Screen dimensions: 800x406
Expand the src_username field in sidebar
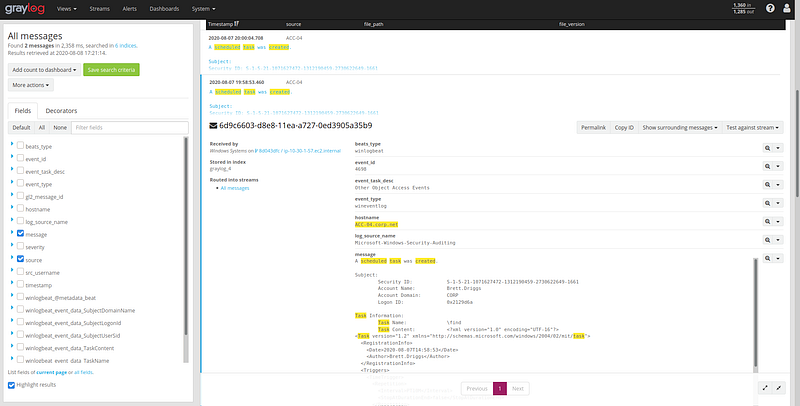[12, 271]
